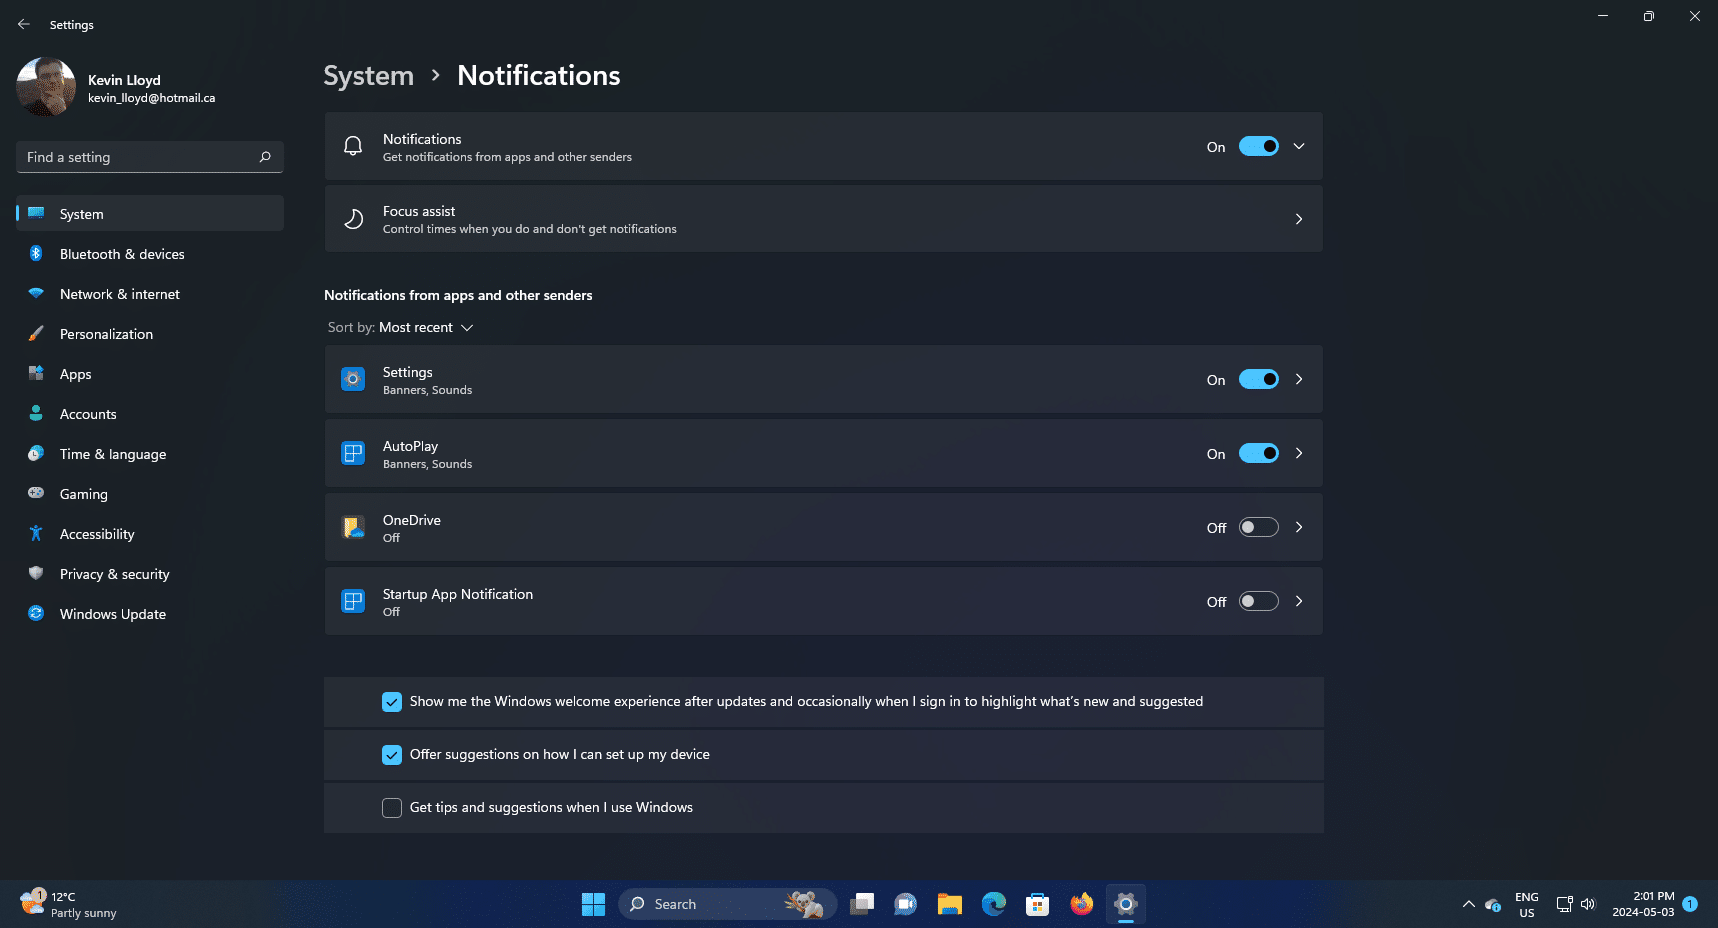Viewport: 1718px width, 928px height.
Task: Go to Network & internet
Action: [x=150, y=294]
